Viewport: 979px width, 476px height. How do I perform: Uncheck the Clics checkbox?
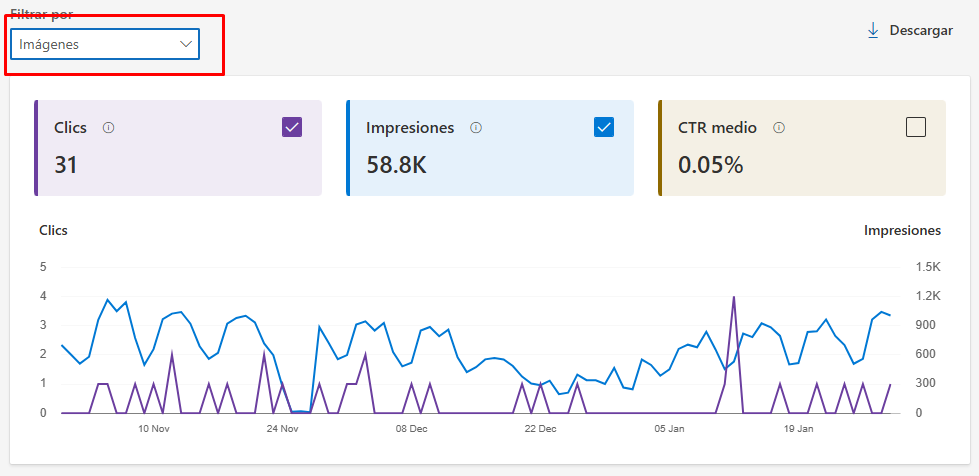(292, 127)
